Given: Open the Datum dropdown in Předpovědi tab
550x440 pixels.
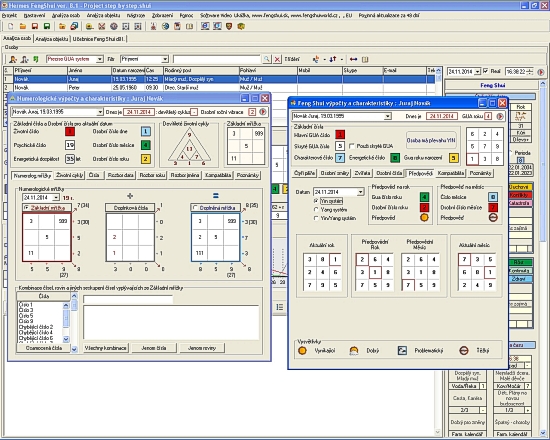Looking at the screenshot, I should [x=360, y=192].
